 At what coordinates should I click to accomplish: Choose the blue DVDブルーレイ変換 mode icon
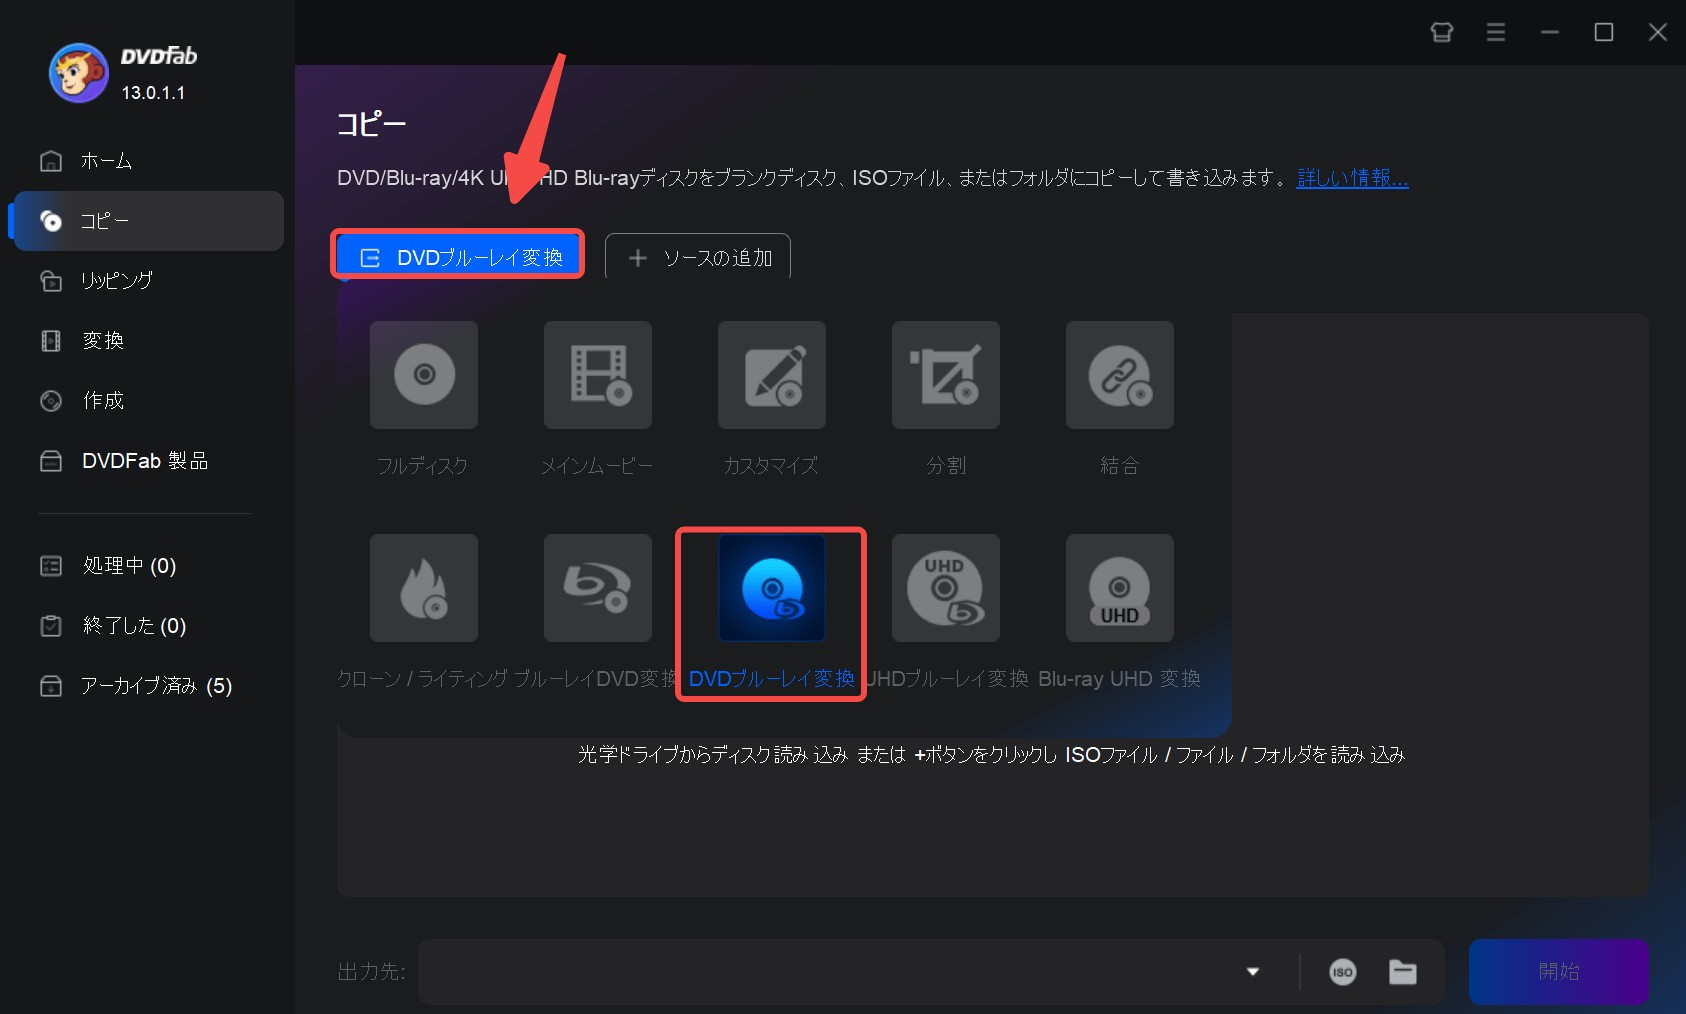tap(772, 588)
